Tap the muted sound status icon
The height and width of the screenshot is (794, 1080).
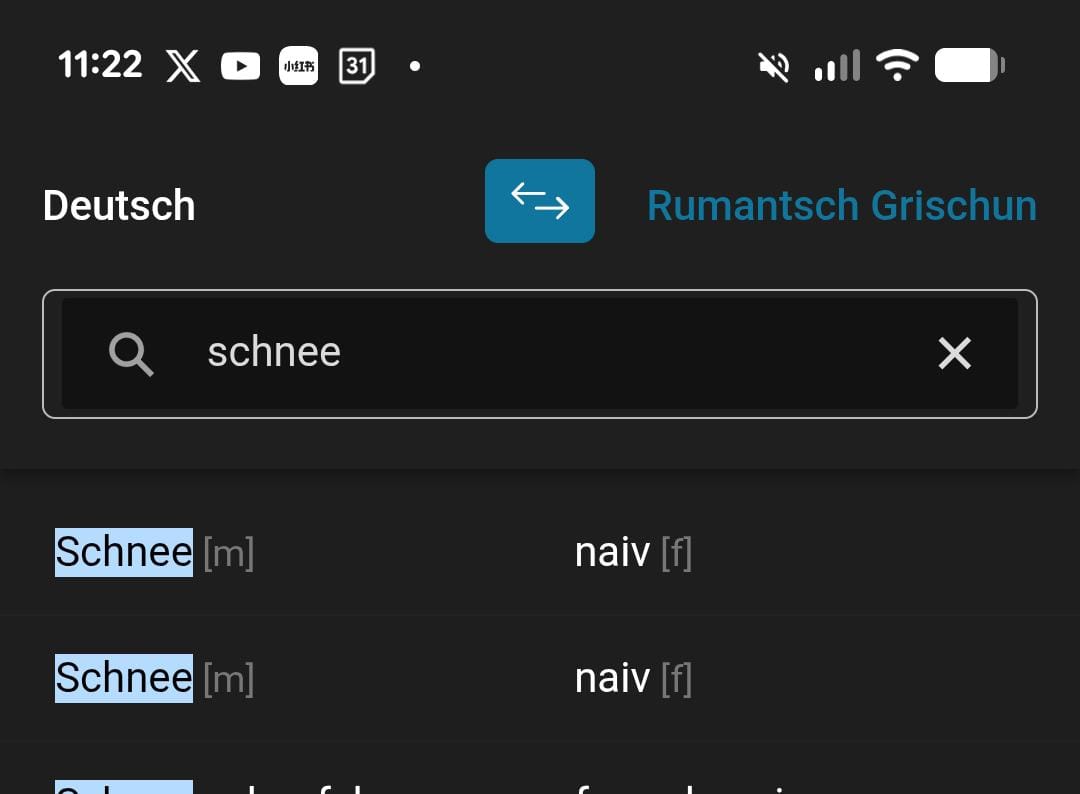(773, 67)
